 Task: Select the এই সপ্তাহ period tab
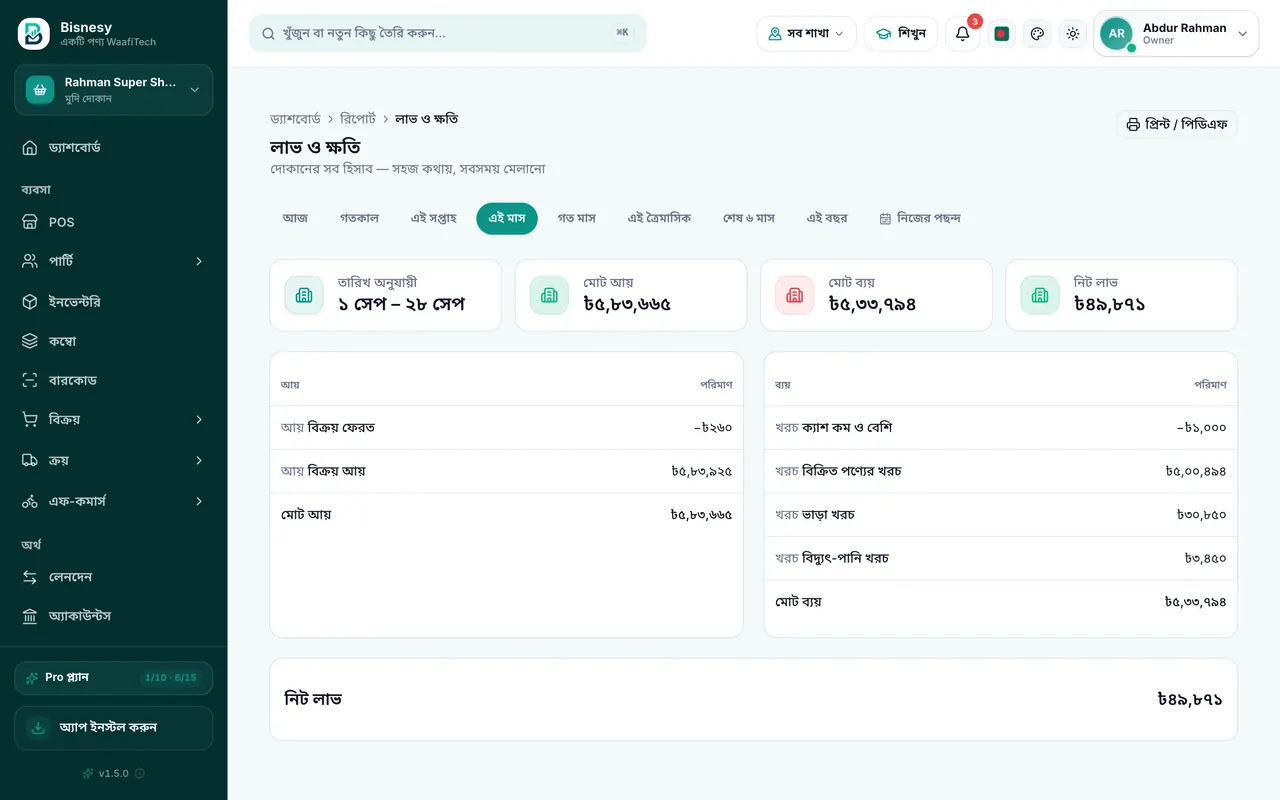pyautogui.click(x=434, y=218)
